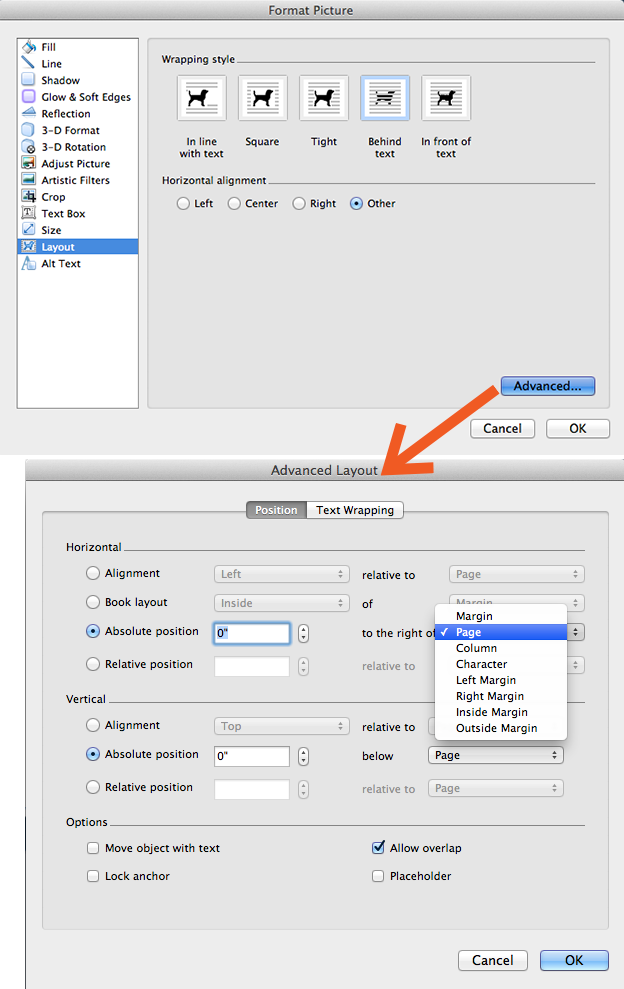This screenshot has width=624, height=989.
Task: Choose Column from the open dropdown list
Action: pos(476,648)
